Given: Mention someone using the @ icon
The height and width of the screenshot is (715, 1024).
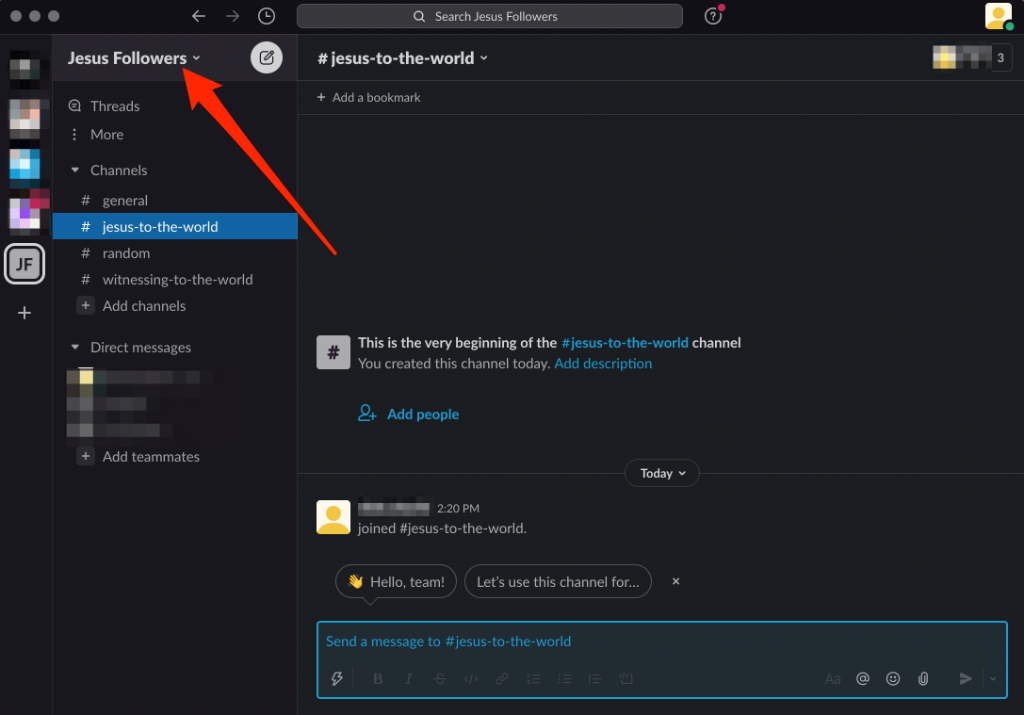Looking at the screenshot, I should (x=863, y=678).
